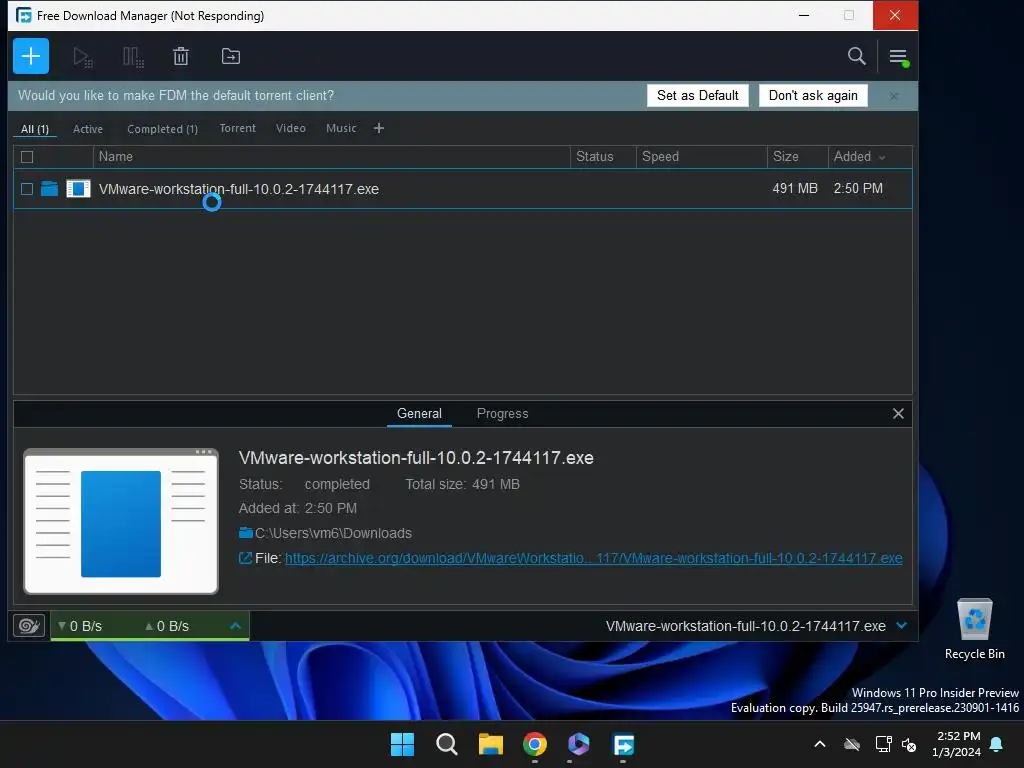Open the C:\Users\vm6\Downloads folder path
Screen dimensions: 1024x768
(x=333, y=533)
